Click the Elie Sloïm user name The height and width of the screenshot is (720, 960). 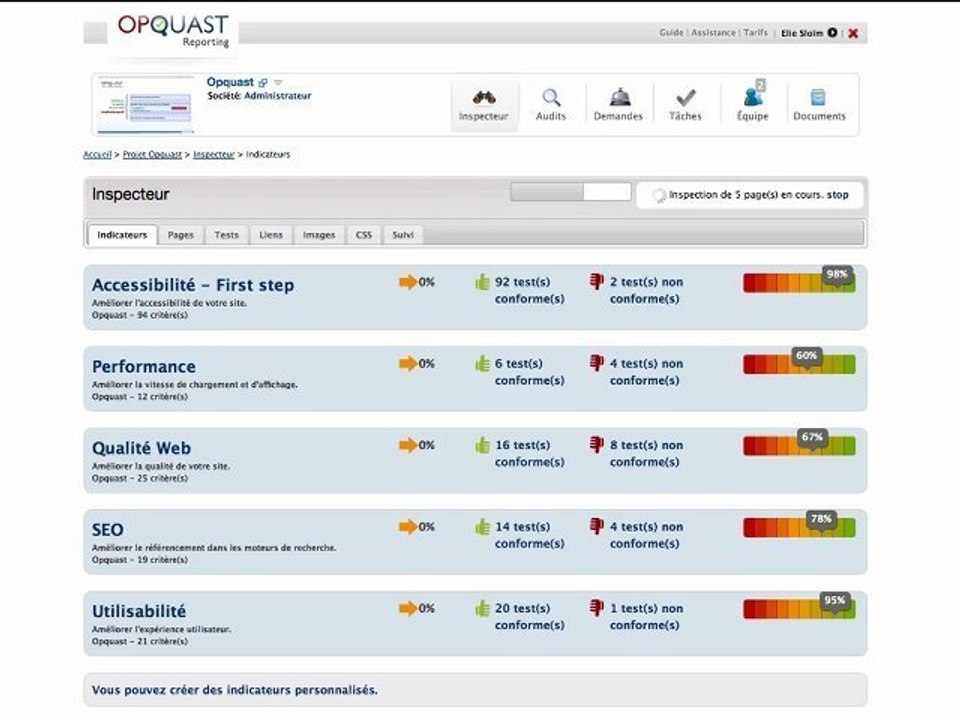[x=802, y=33]
